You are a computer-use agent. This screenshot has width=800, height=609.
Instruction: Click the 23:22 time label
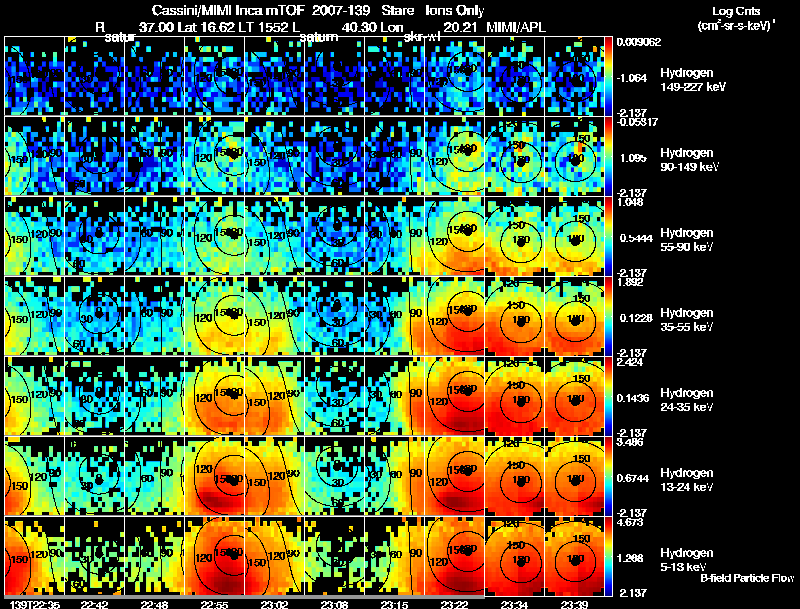coord(454,604)
